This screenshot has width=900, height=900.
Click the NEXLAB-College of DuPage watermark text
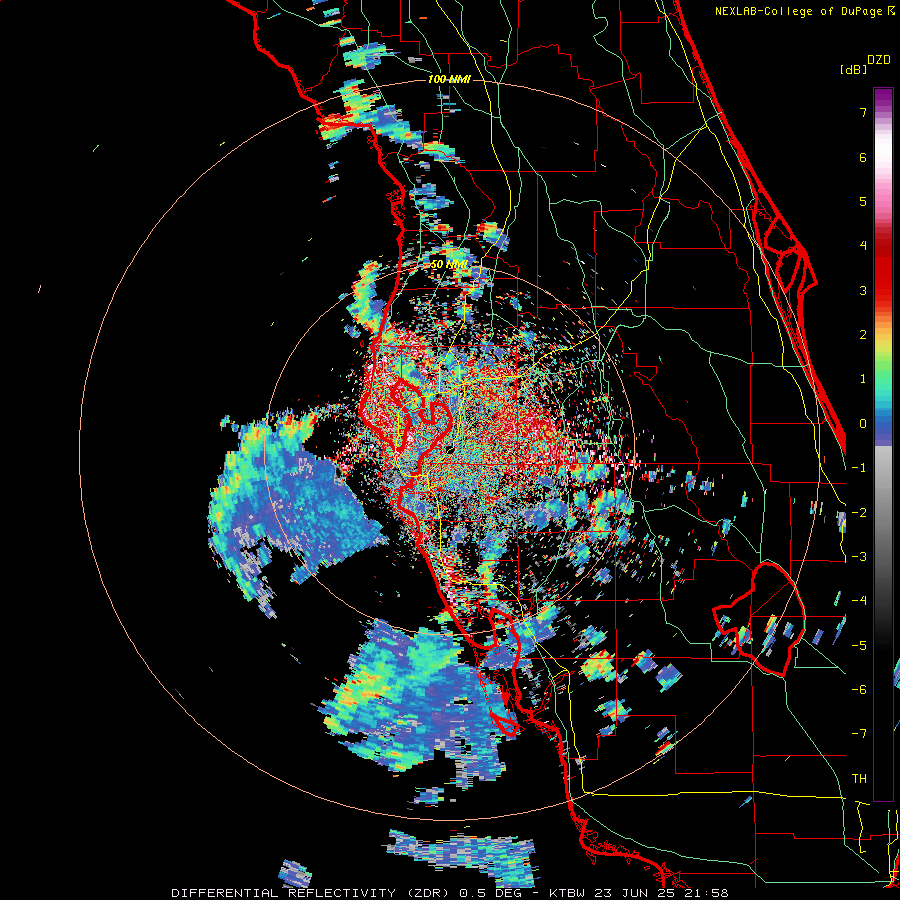pyautogui.click(x=800, y=11)
